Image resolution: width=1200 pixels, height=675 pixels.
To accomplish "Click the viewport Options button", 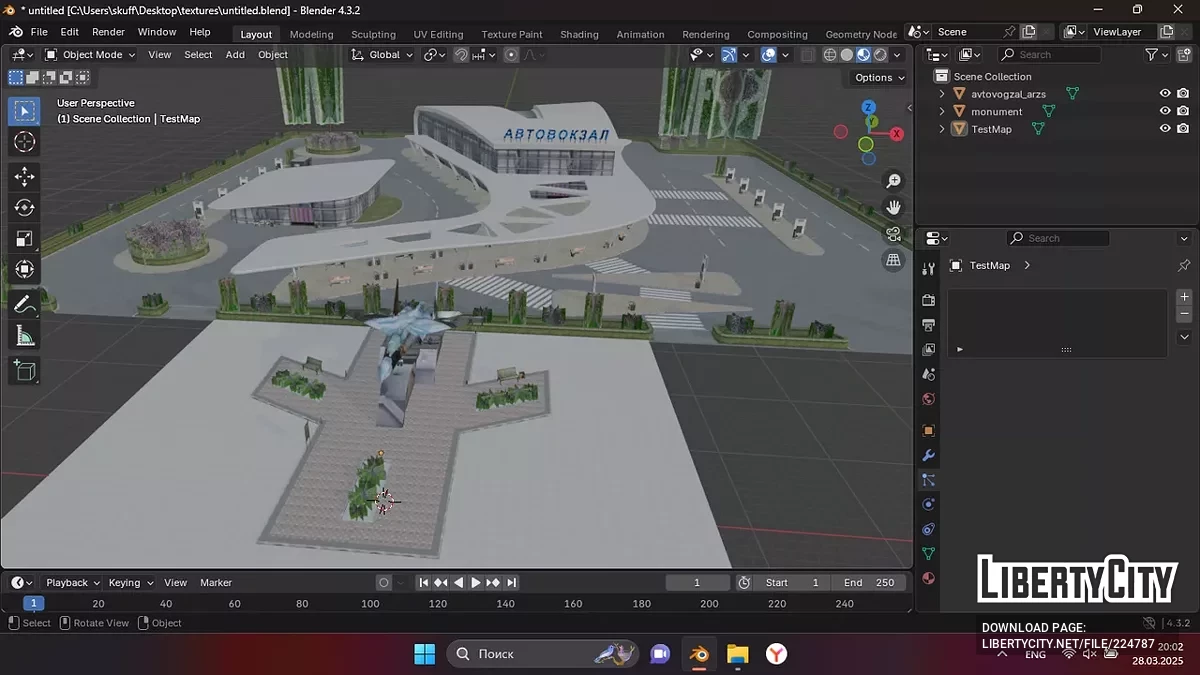I will pos(879,77).
